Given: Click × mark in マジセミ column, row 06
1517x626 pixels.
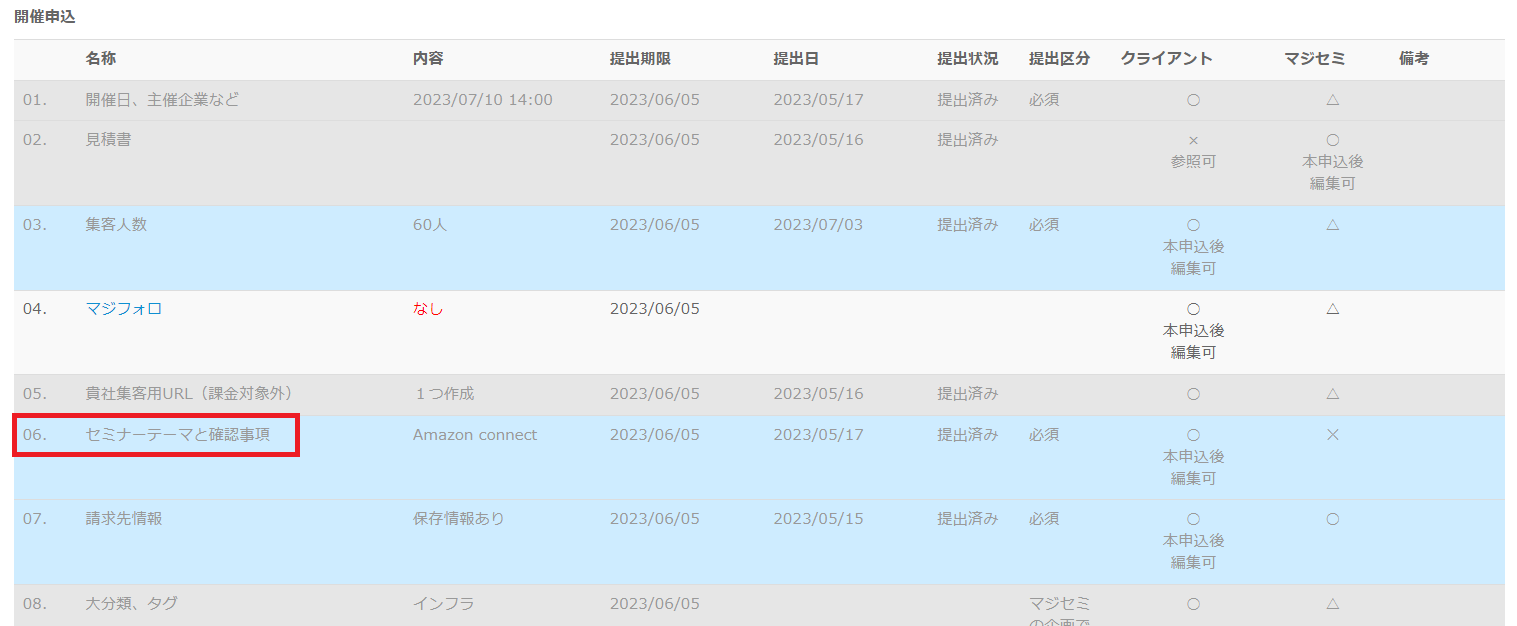Looking at the screenshot, I should [x=1332, y=435].
